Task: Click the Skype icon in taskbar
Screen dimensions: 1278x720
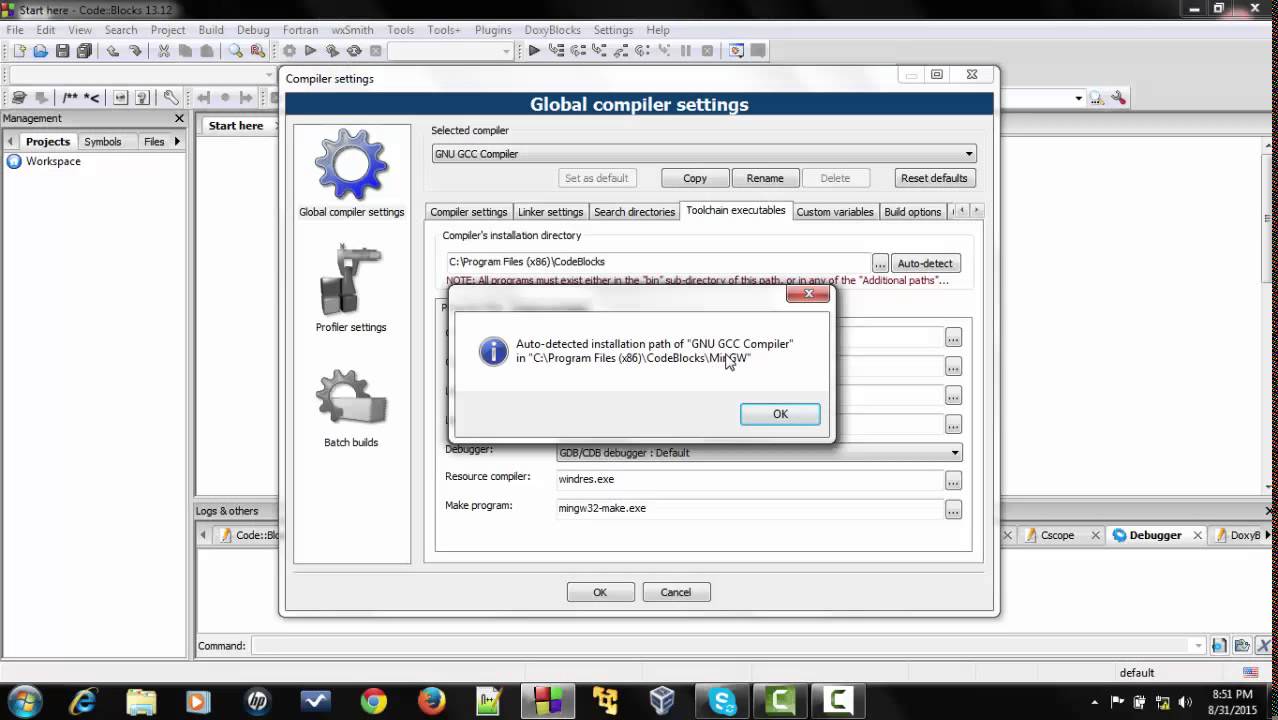Action: click(x=722, y=702)
